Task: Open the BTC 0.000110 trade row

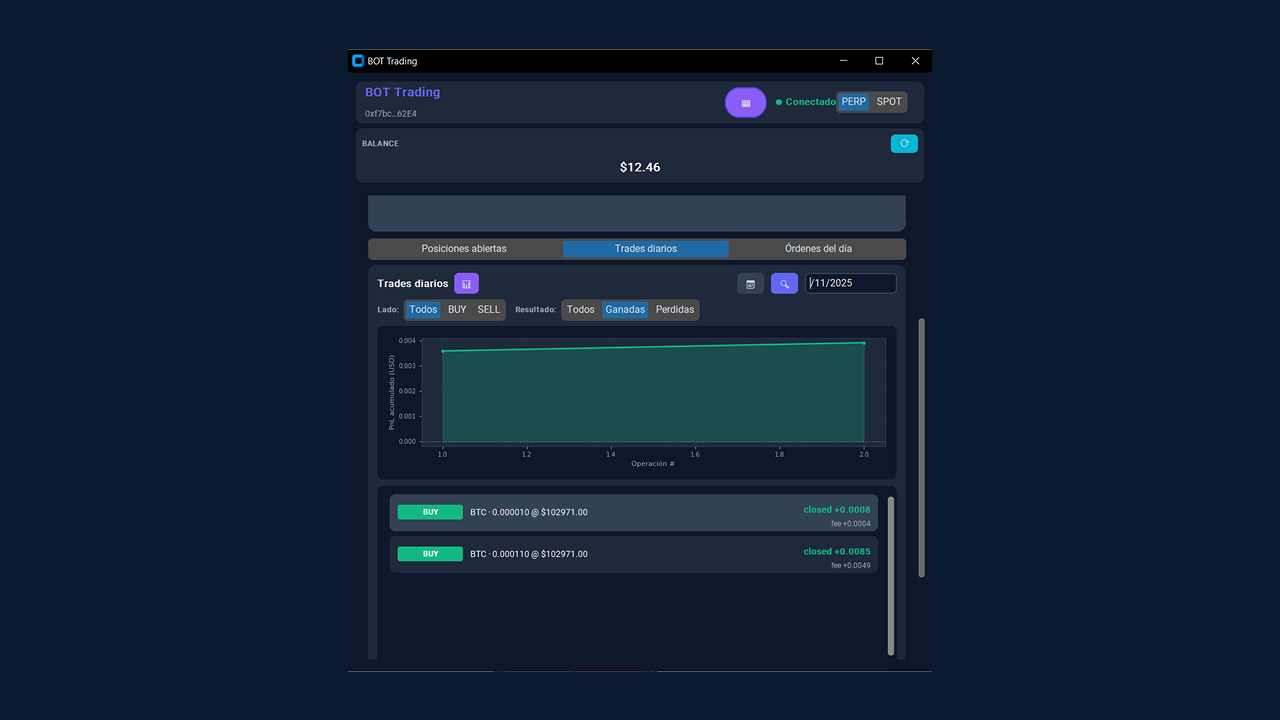Action: 633,555
